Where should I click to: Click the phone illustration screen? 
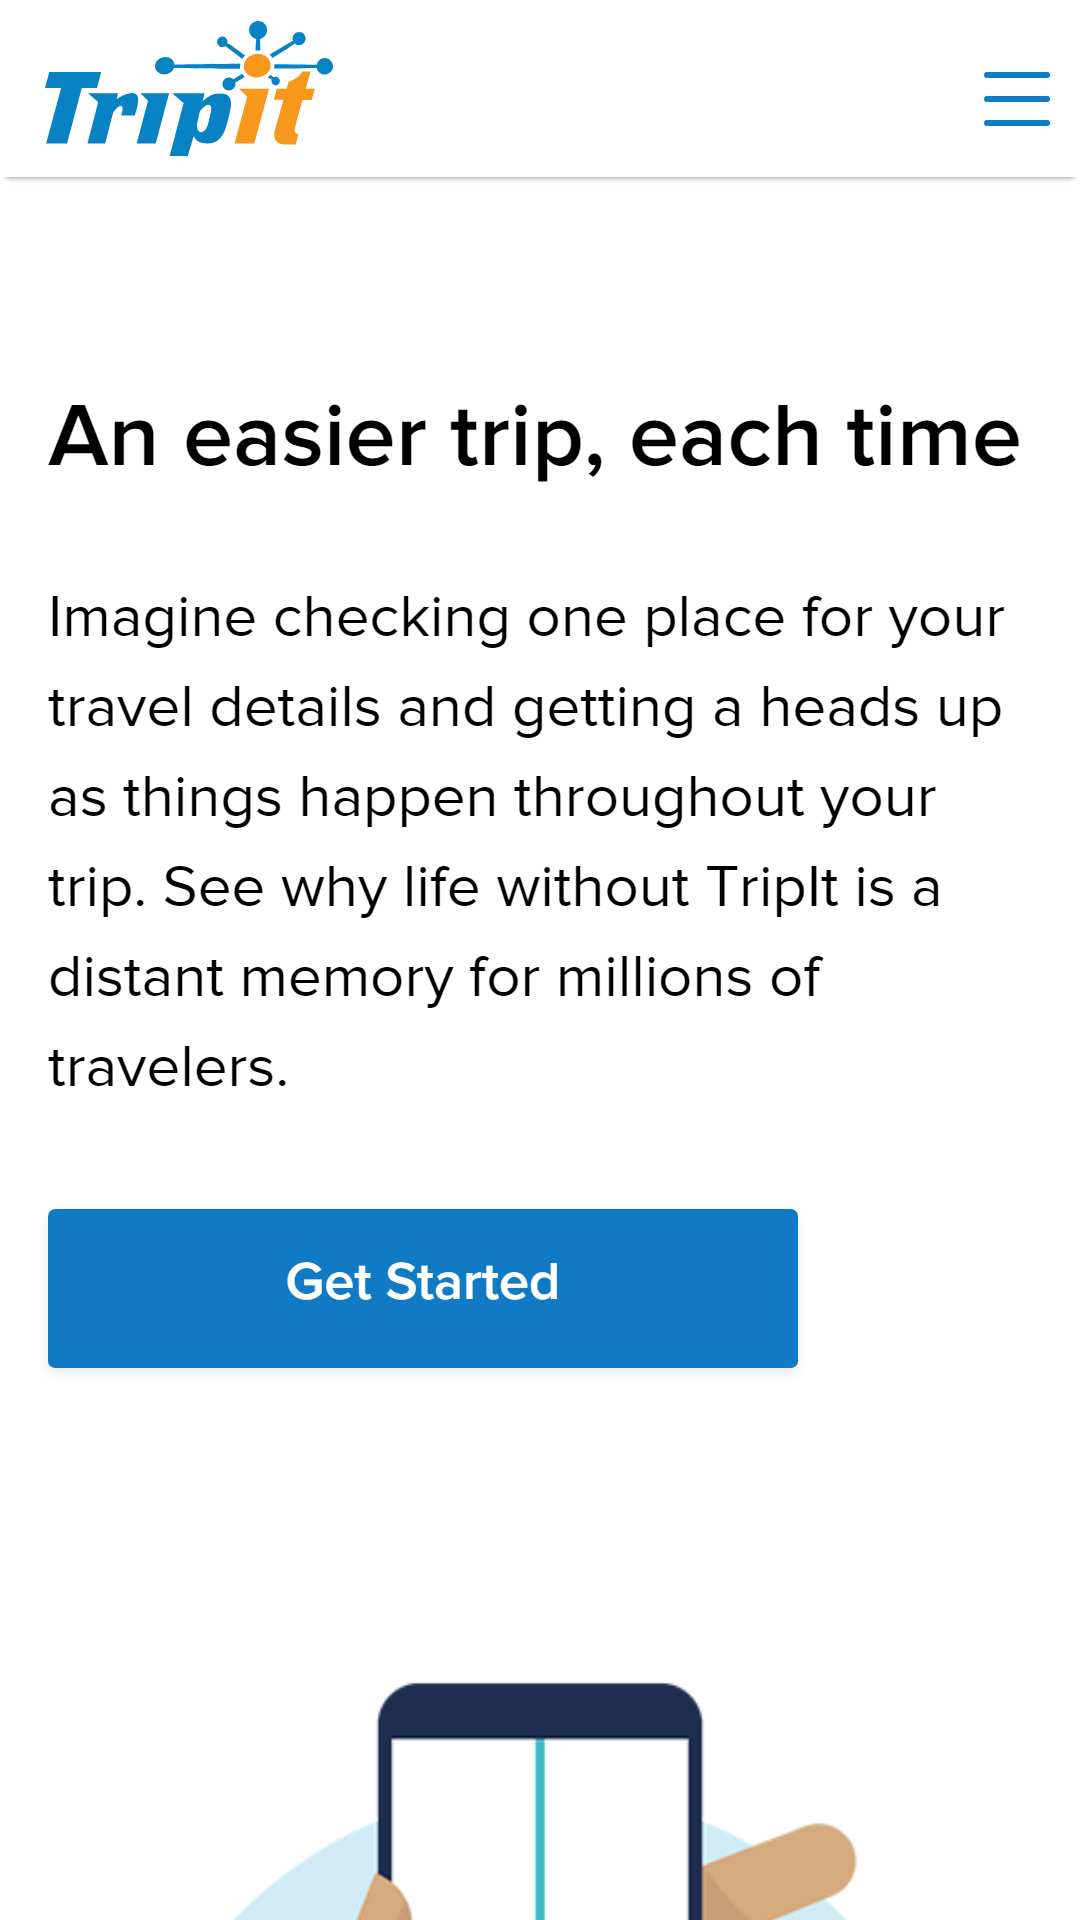540,1828
